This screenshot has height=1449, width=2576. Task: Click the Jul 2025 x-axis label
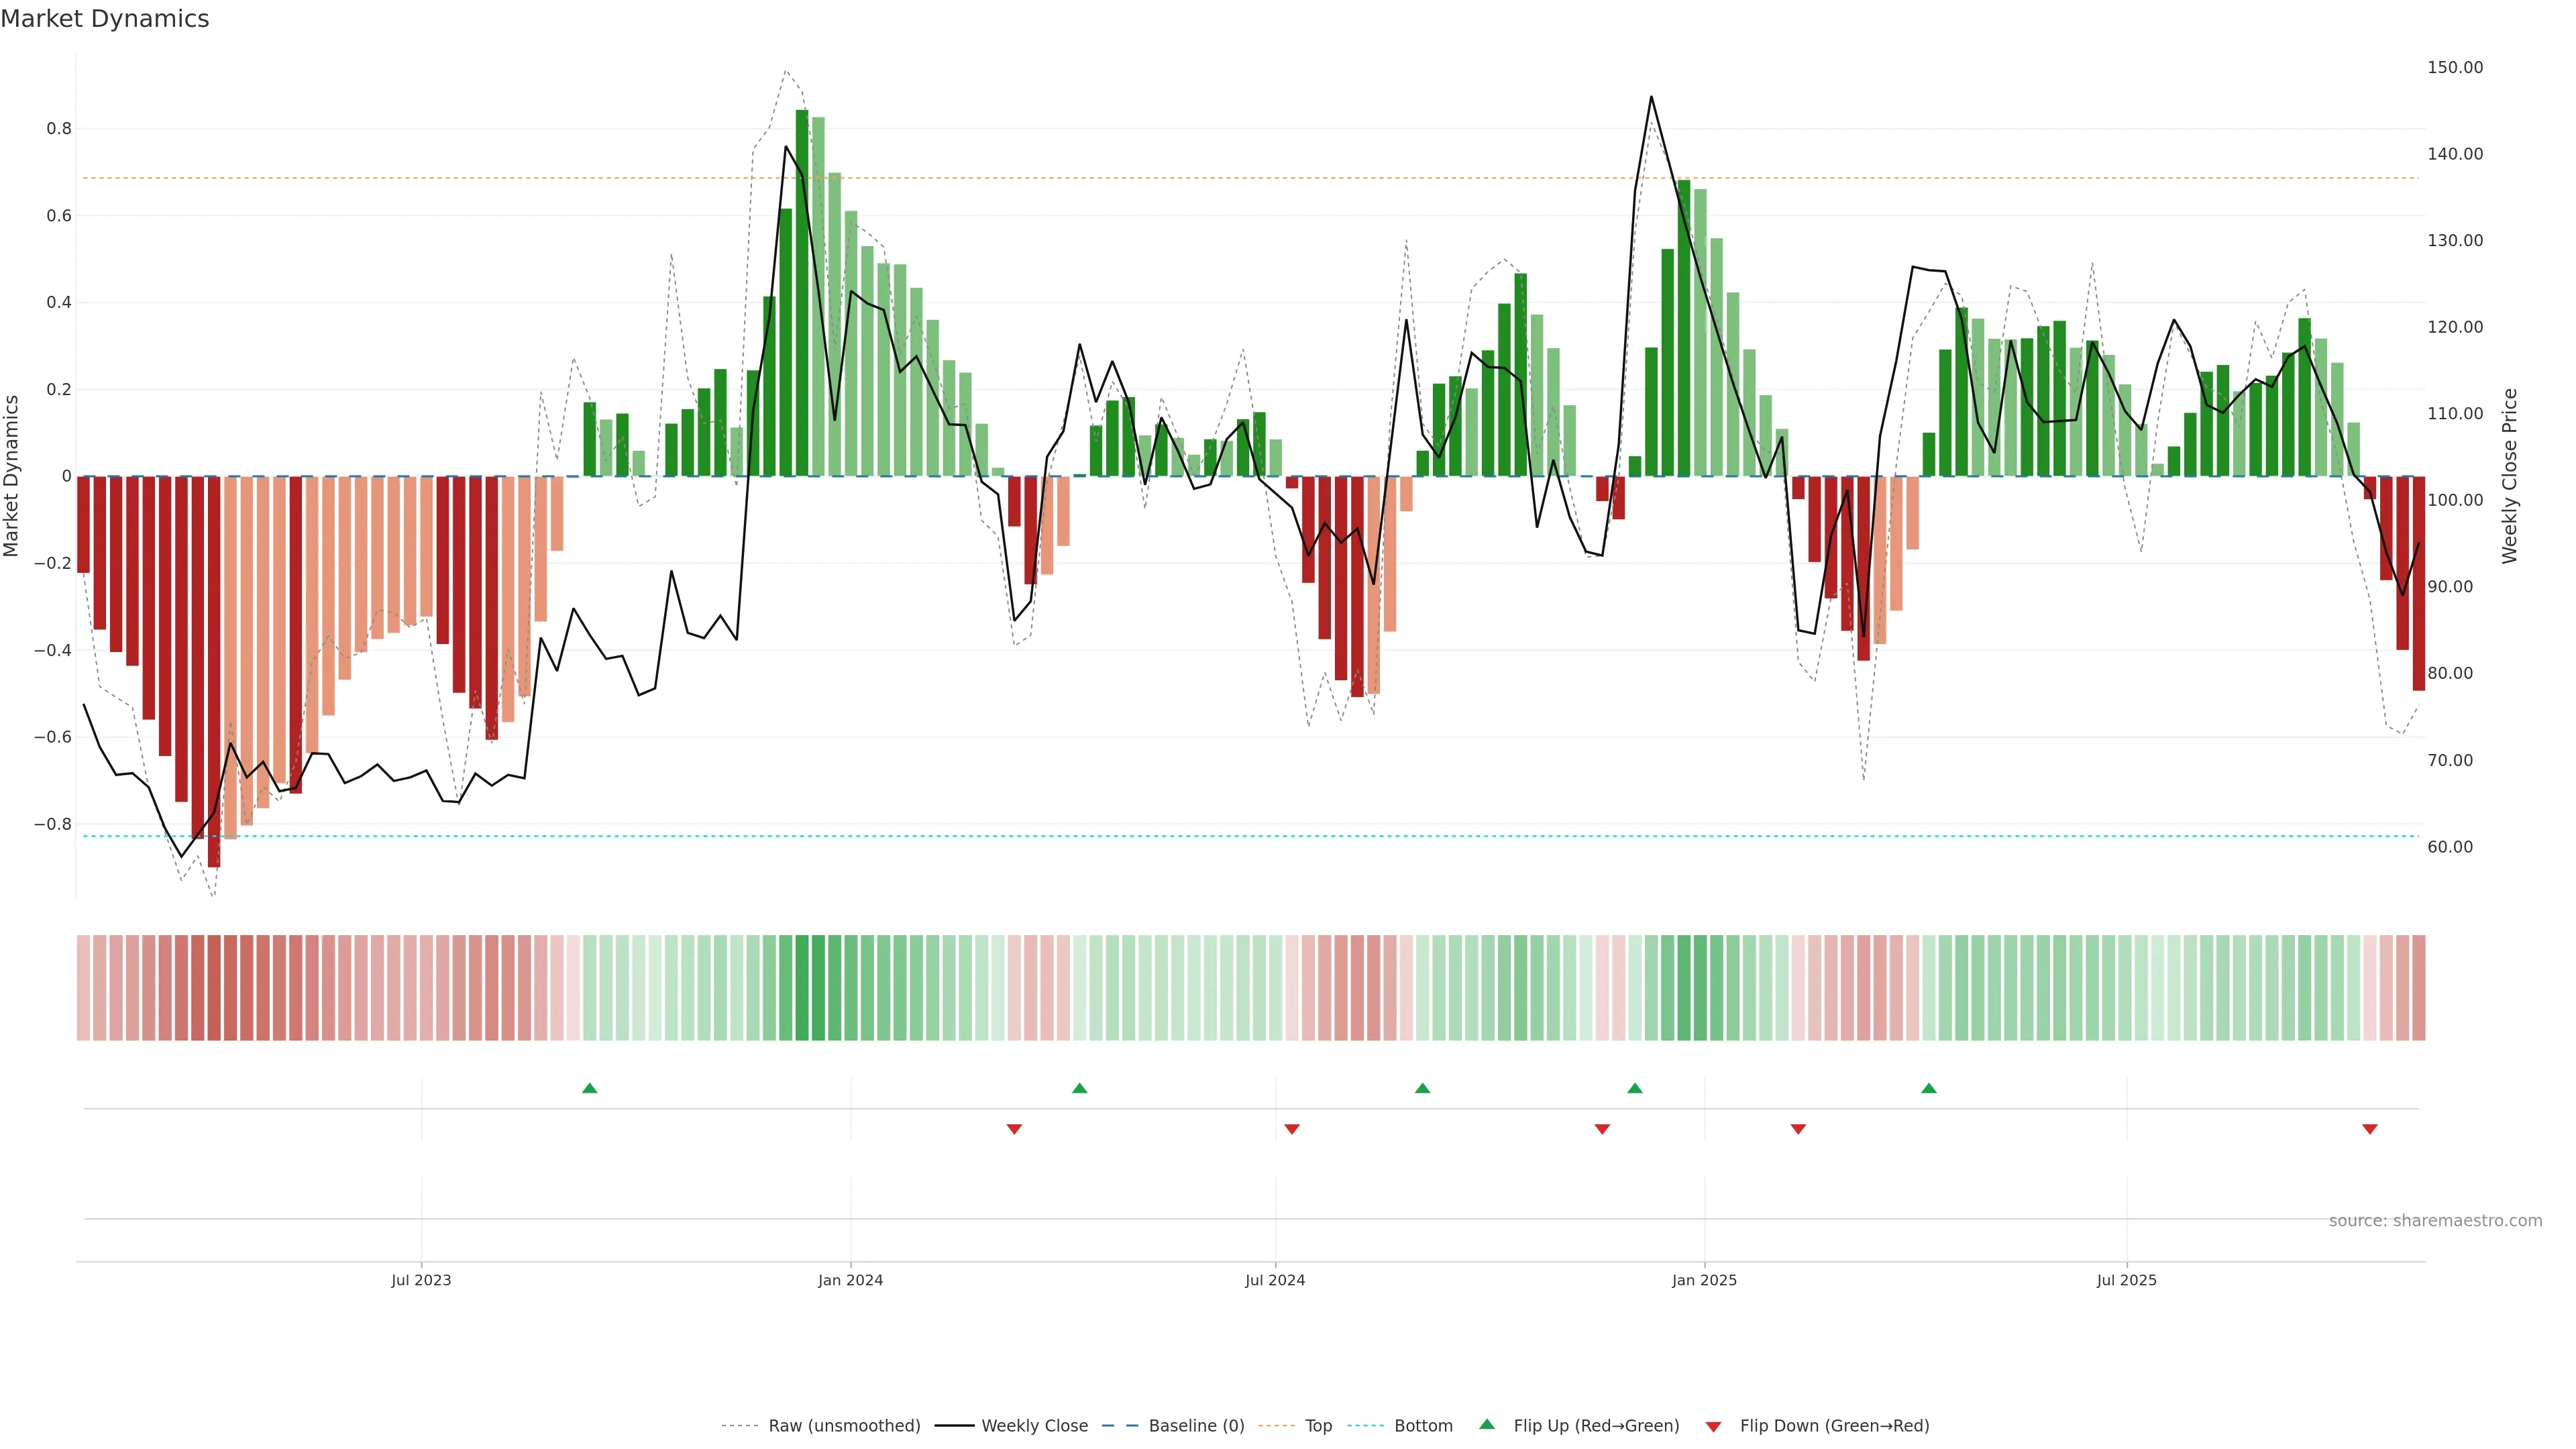(2126, 1280)
